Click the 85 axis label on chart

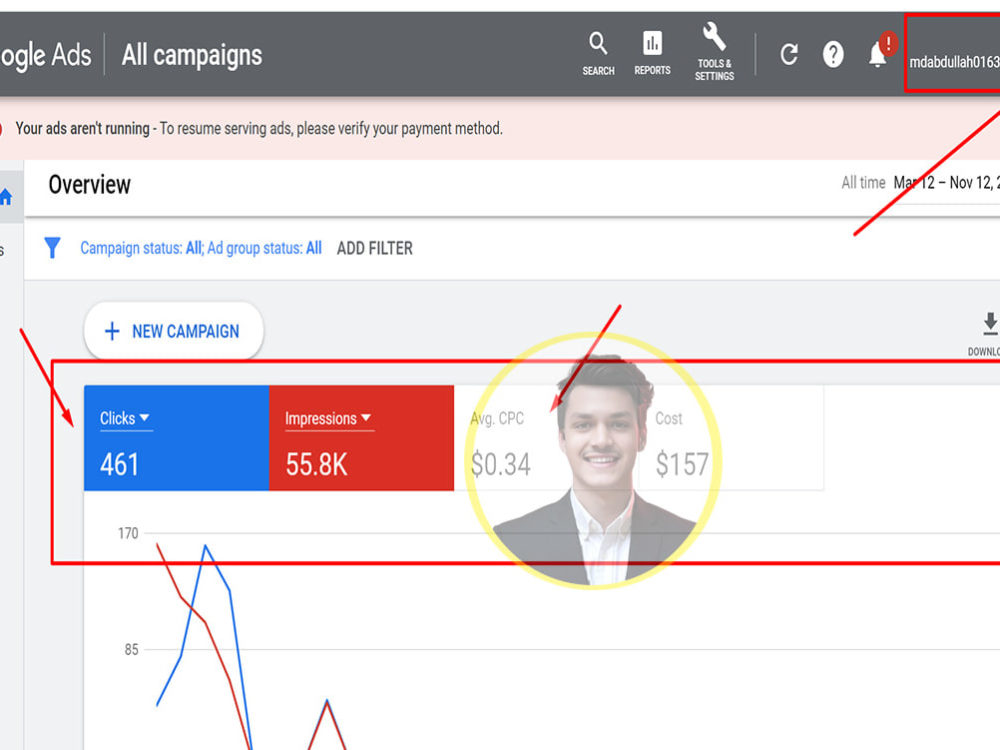(131, 650)
